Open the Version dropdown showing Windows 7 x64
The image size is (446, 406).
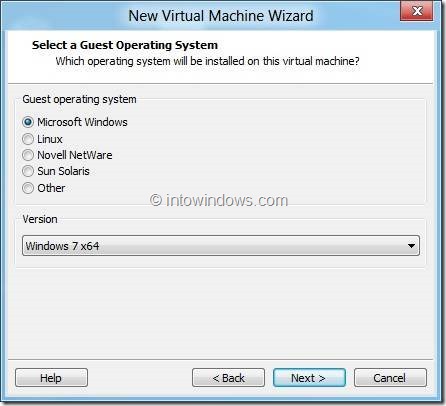coord(221,246)
